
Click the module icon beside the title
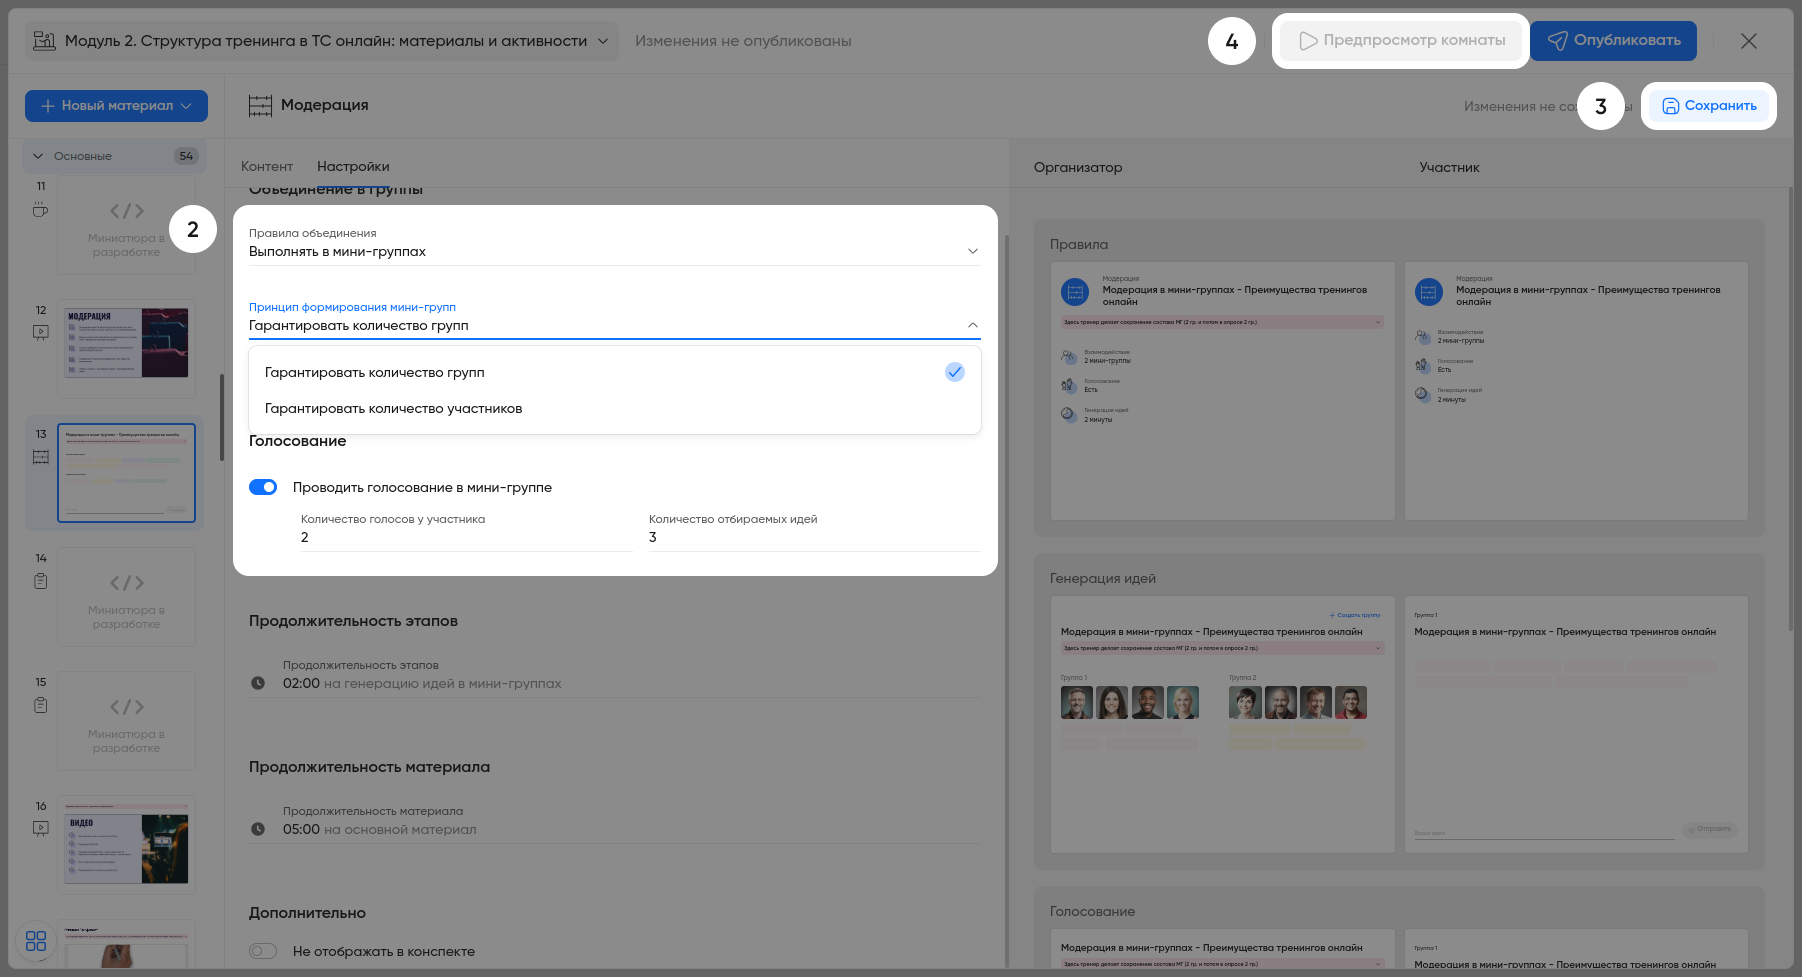click(44, 41)
